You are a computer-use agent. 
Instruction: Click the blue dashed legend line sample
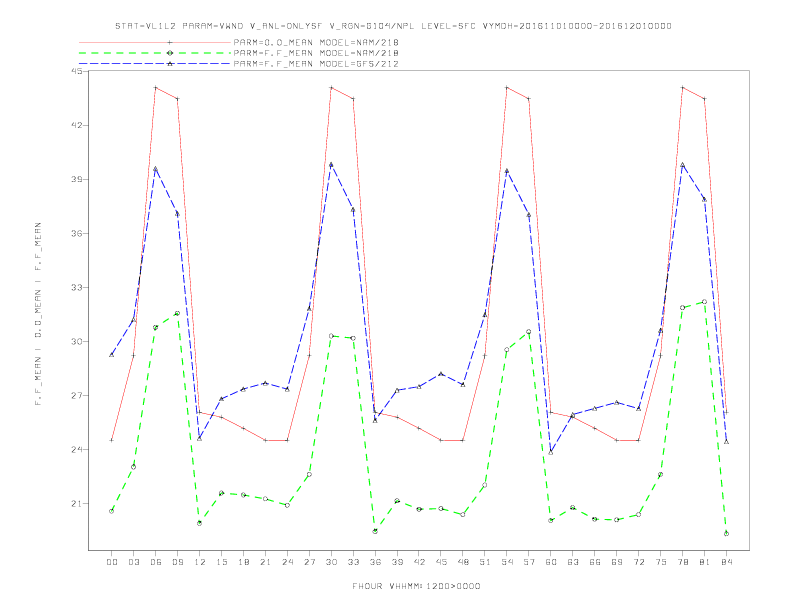[155, 64]
